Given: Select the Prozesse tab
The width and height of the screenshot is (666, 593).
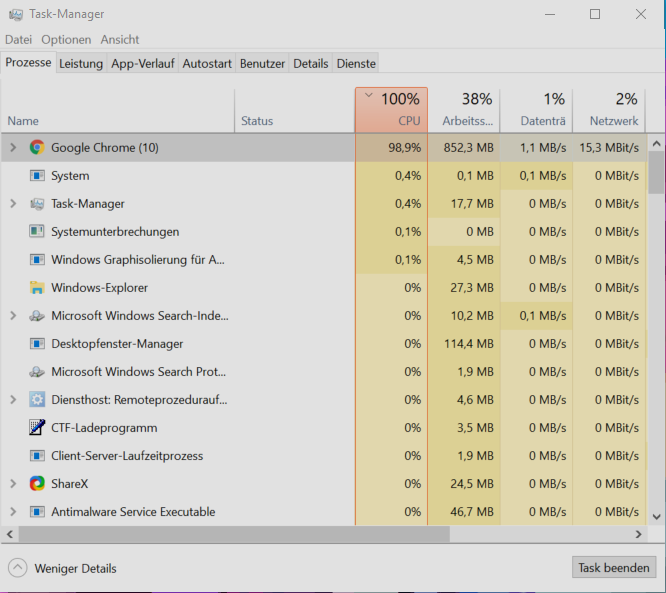Looking at the screenshot, I should 28,62.
